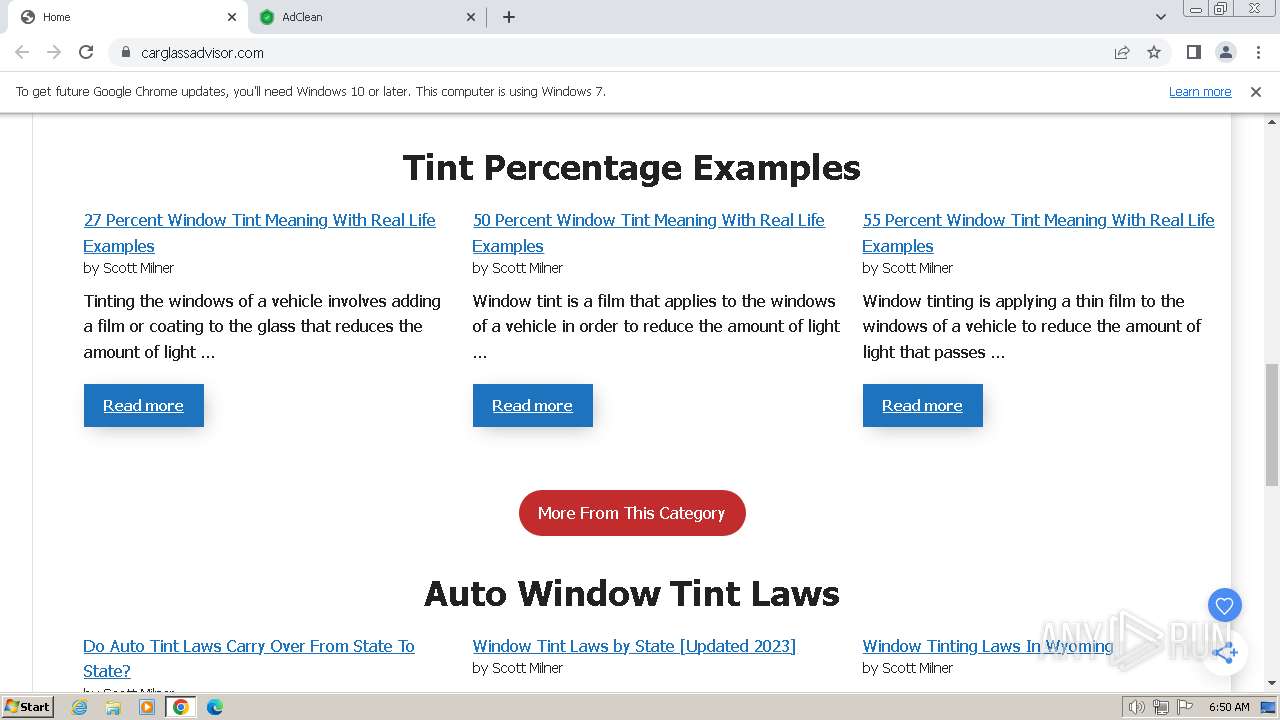1280x720 pixels.
Task: Click the 6:50 AM system clock
Action: point(1229,707)
